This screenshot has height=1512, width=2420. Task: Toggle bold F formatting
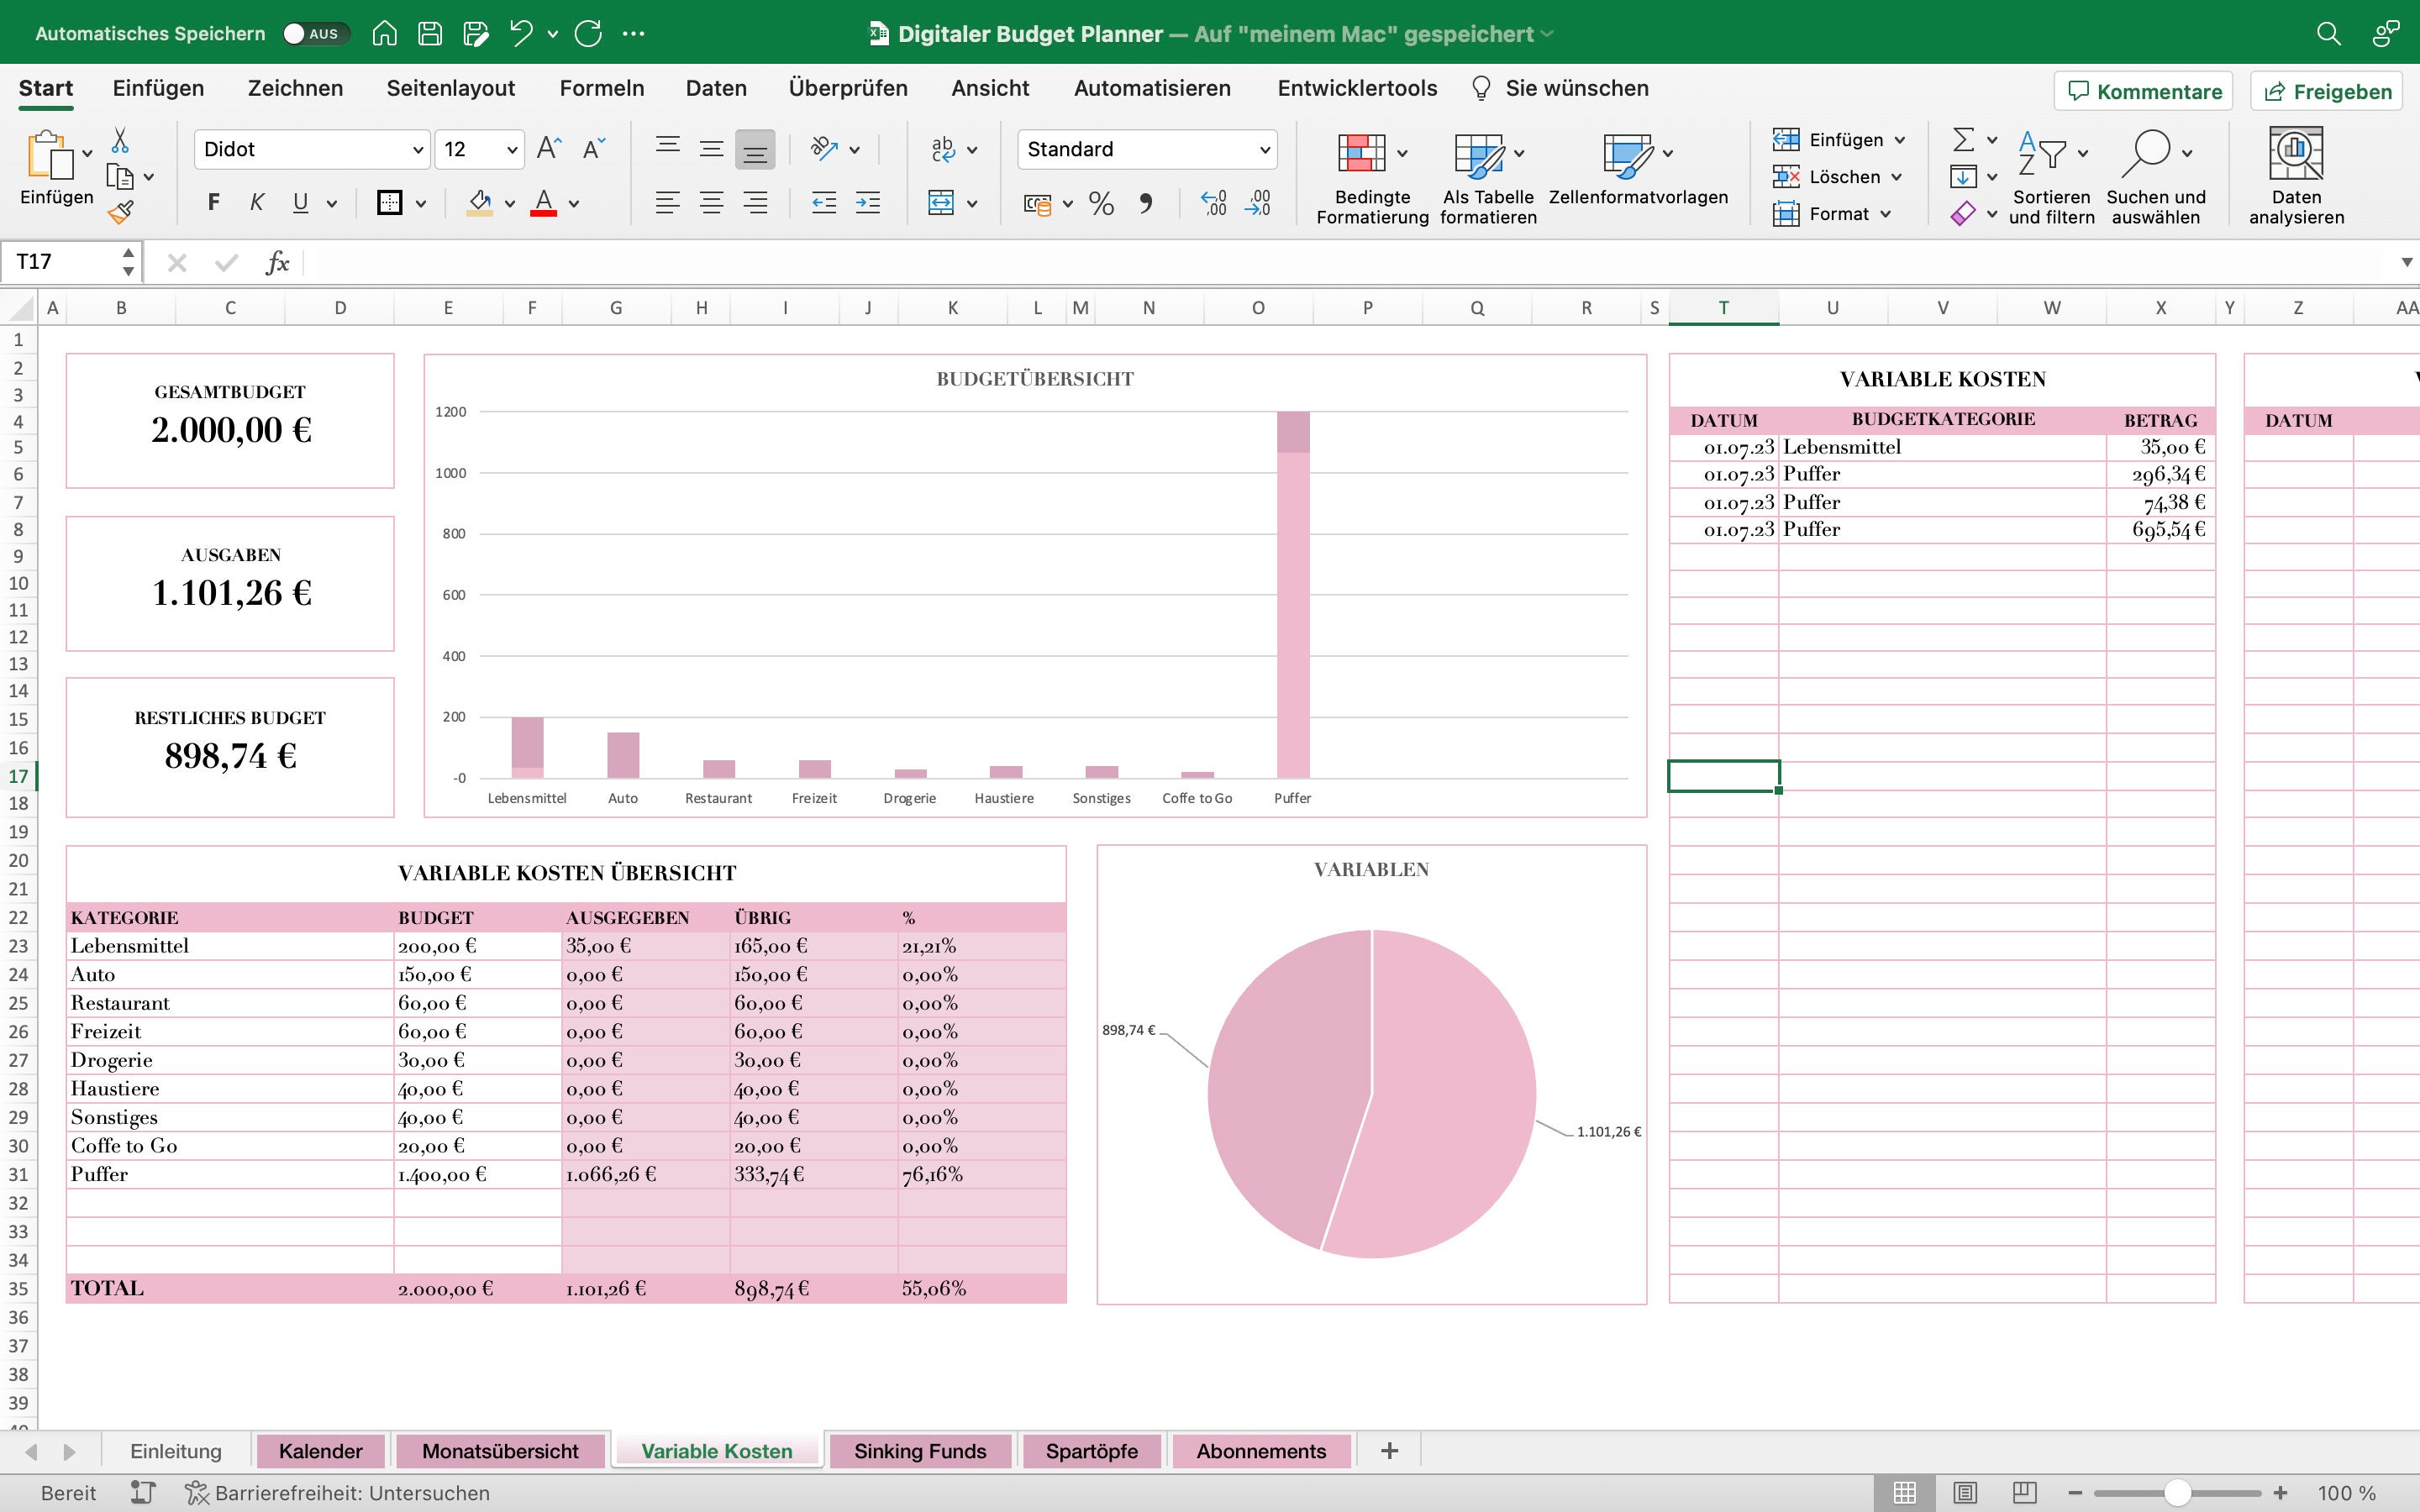(213, 203)
